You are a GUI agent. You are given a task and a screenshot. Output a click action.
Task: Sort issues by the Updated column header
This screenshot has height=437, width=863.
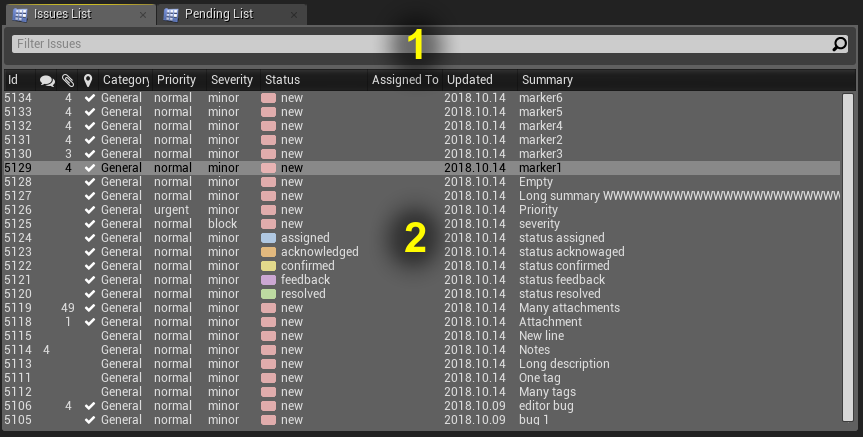tap(469, 80)
